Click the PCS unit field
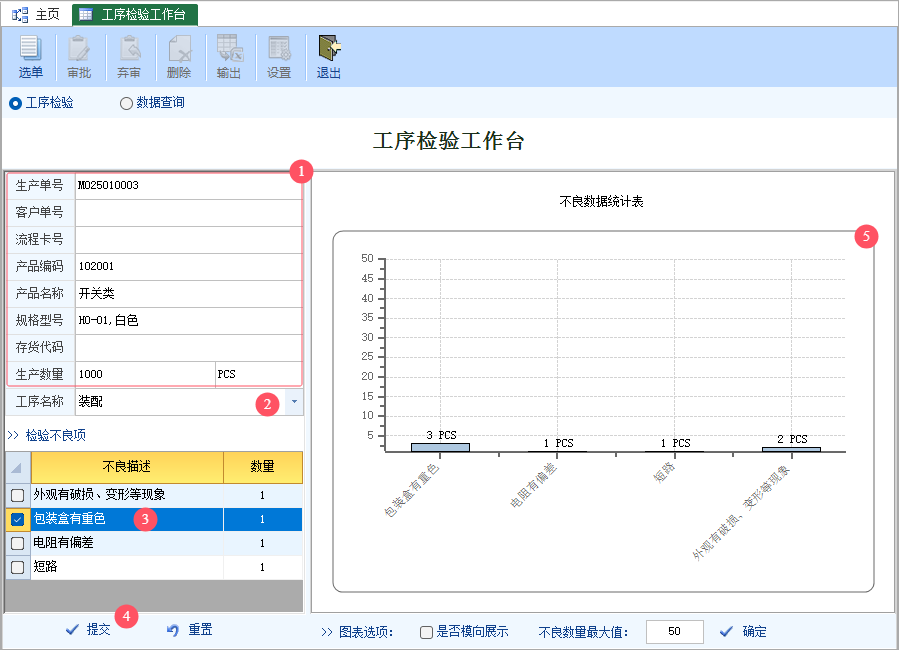899x650 pixels. pyautogui.click(x=259, y=374)
